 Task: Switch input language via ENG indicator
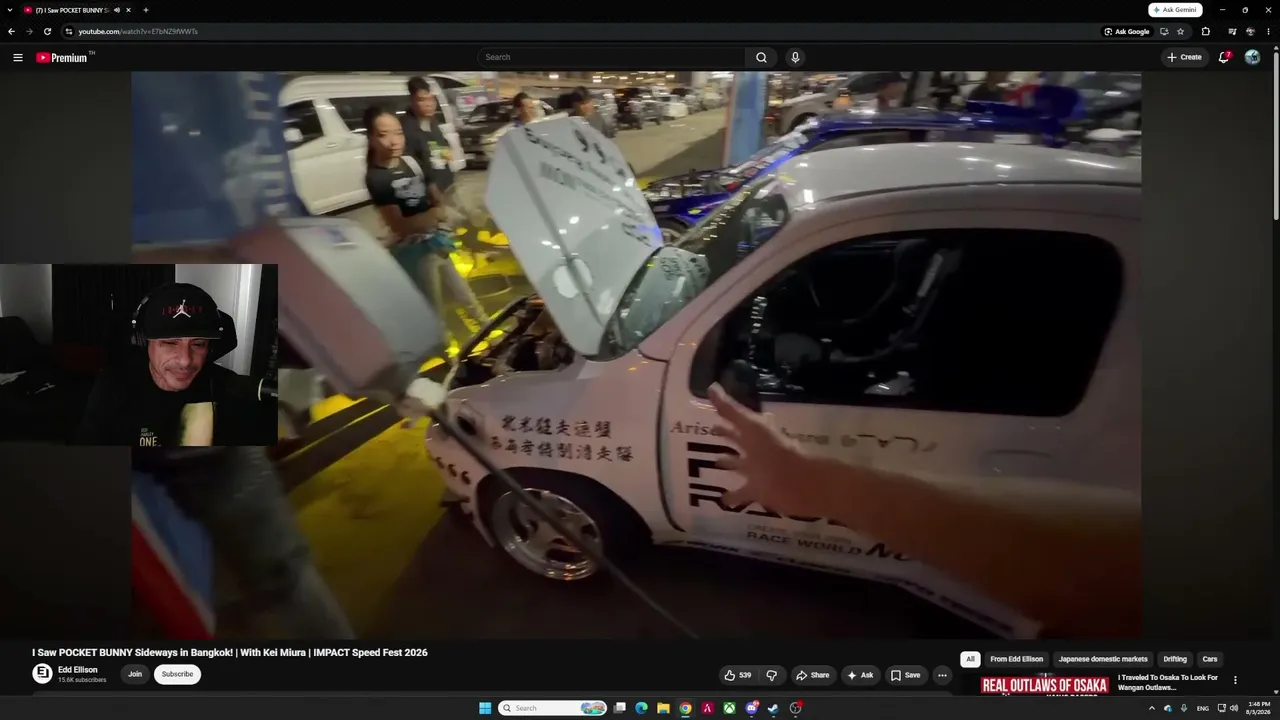point(1202,708)
